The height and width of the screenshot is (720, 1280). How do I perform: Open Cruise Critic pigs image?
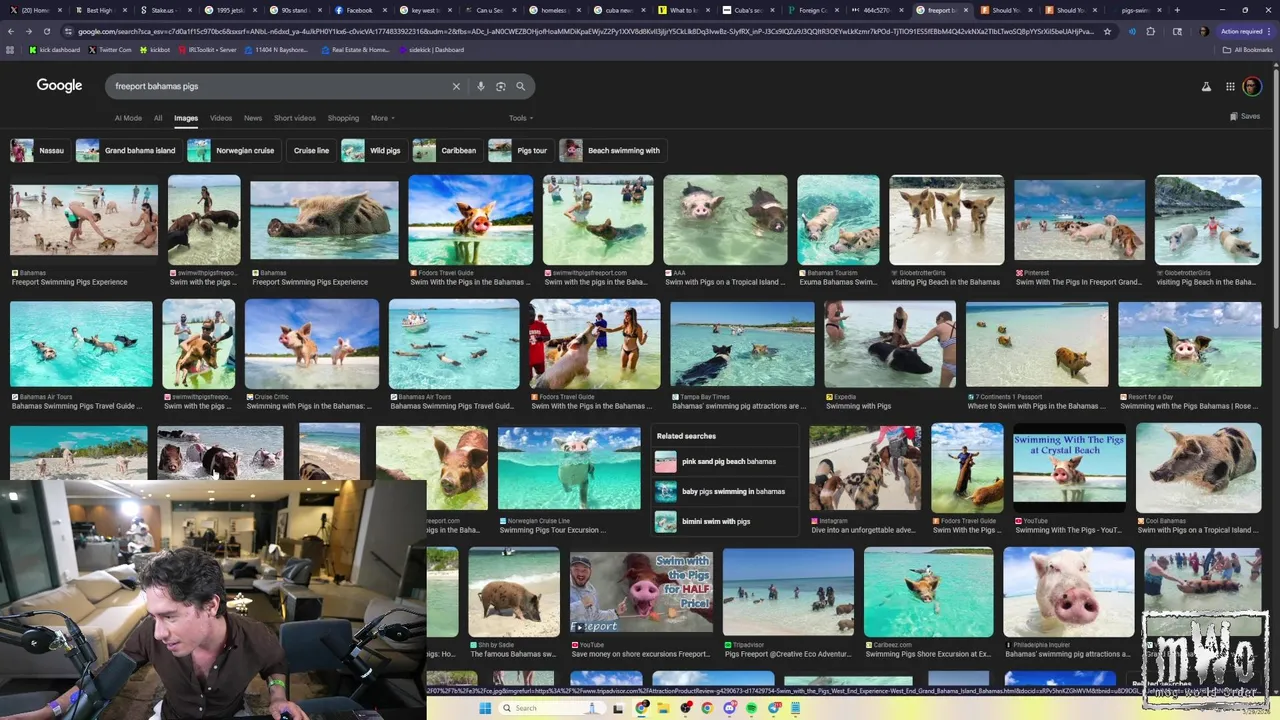[311, 344]
